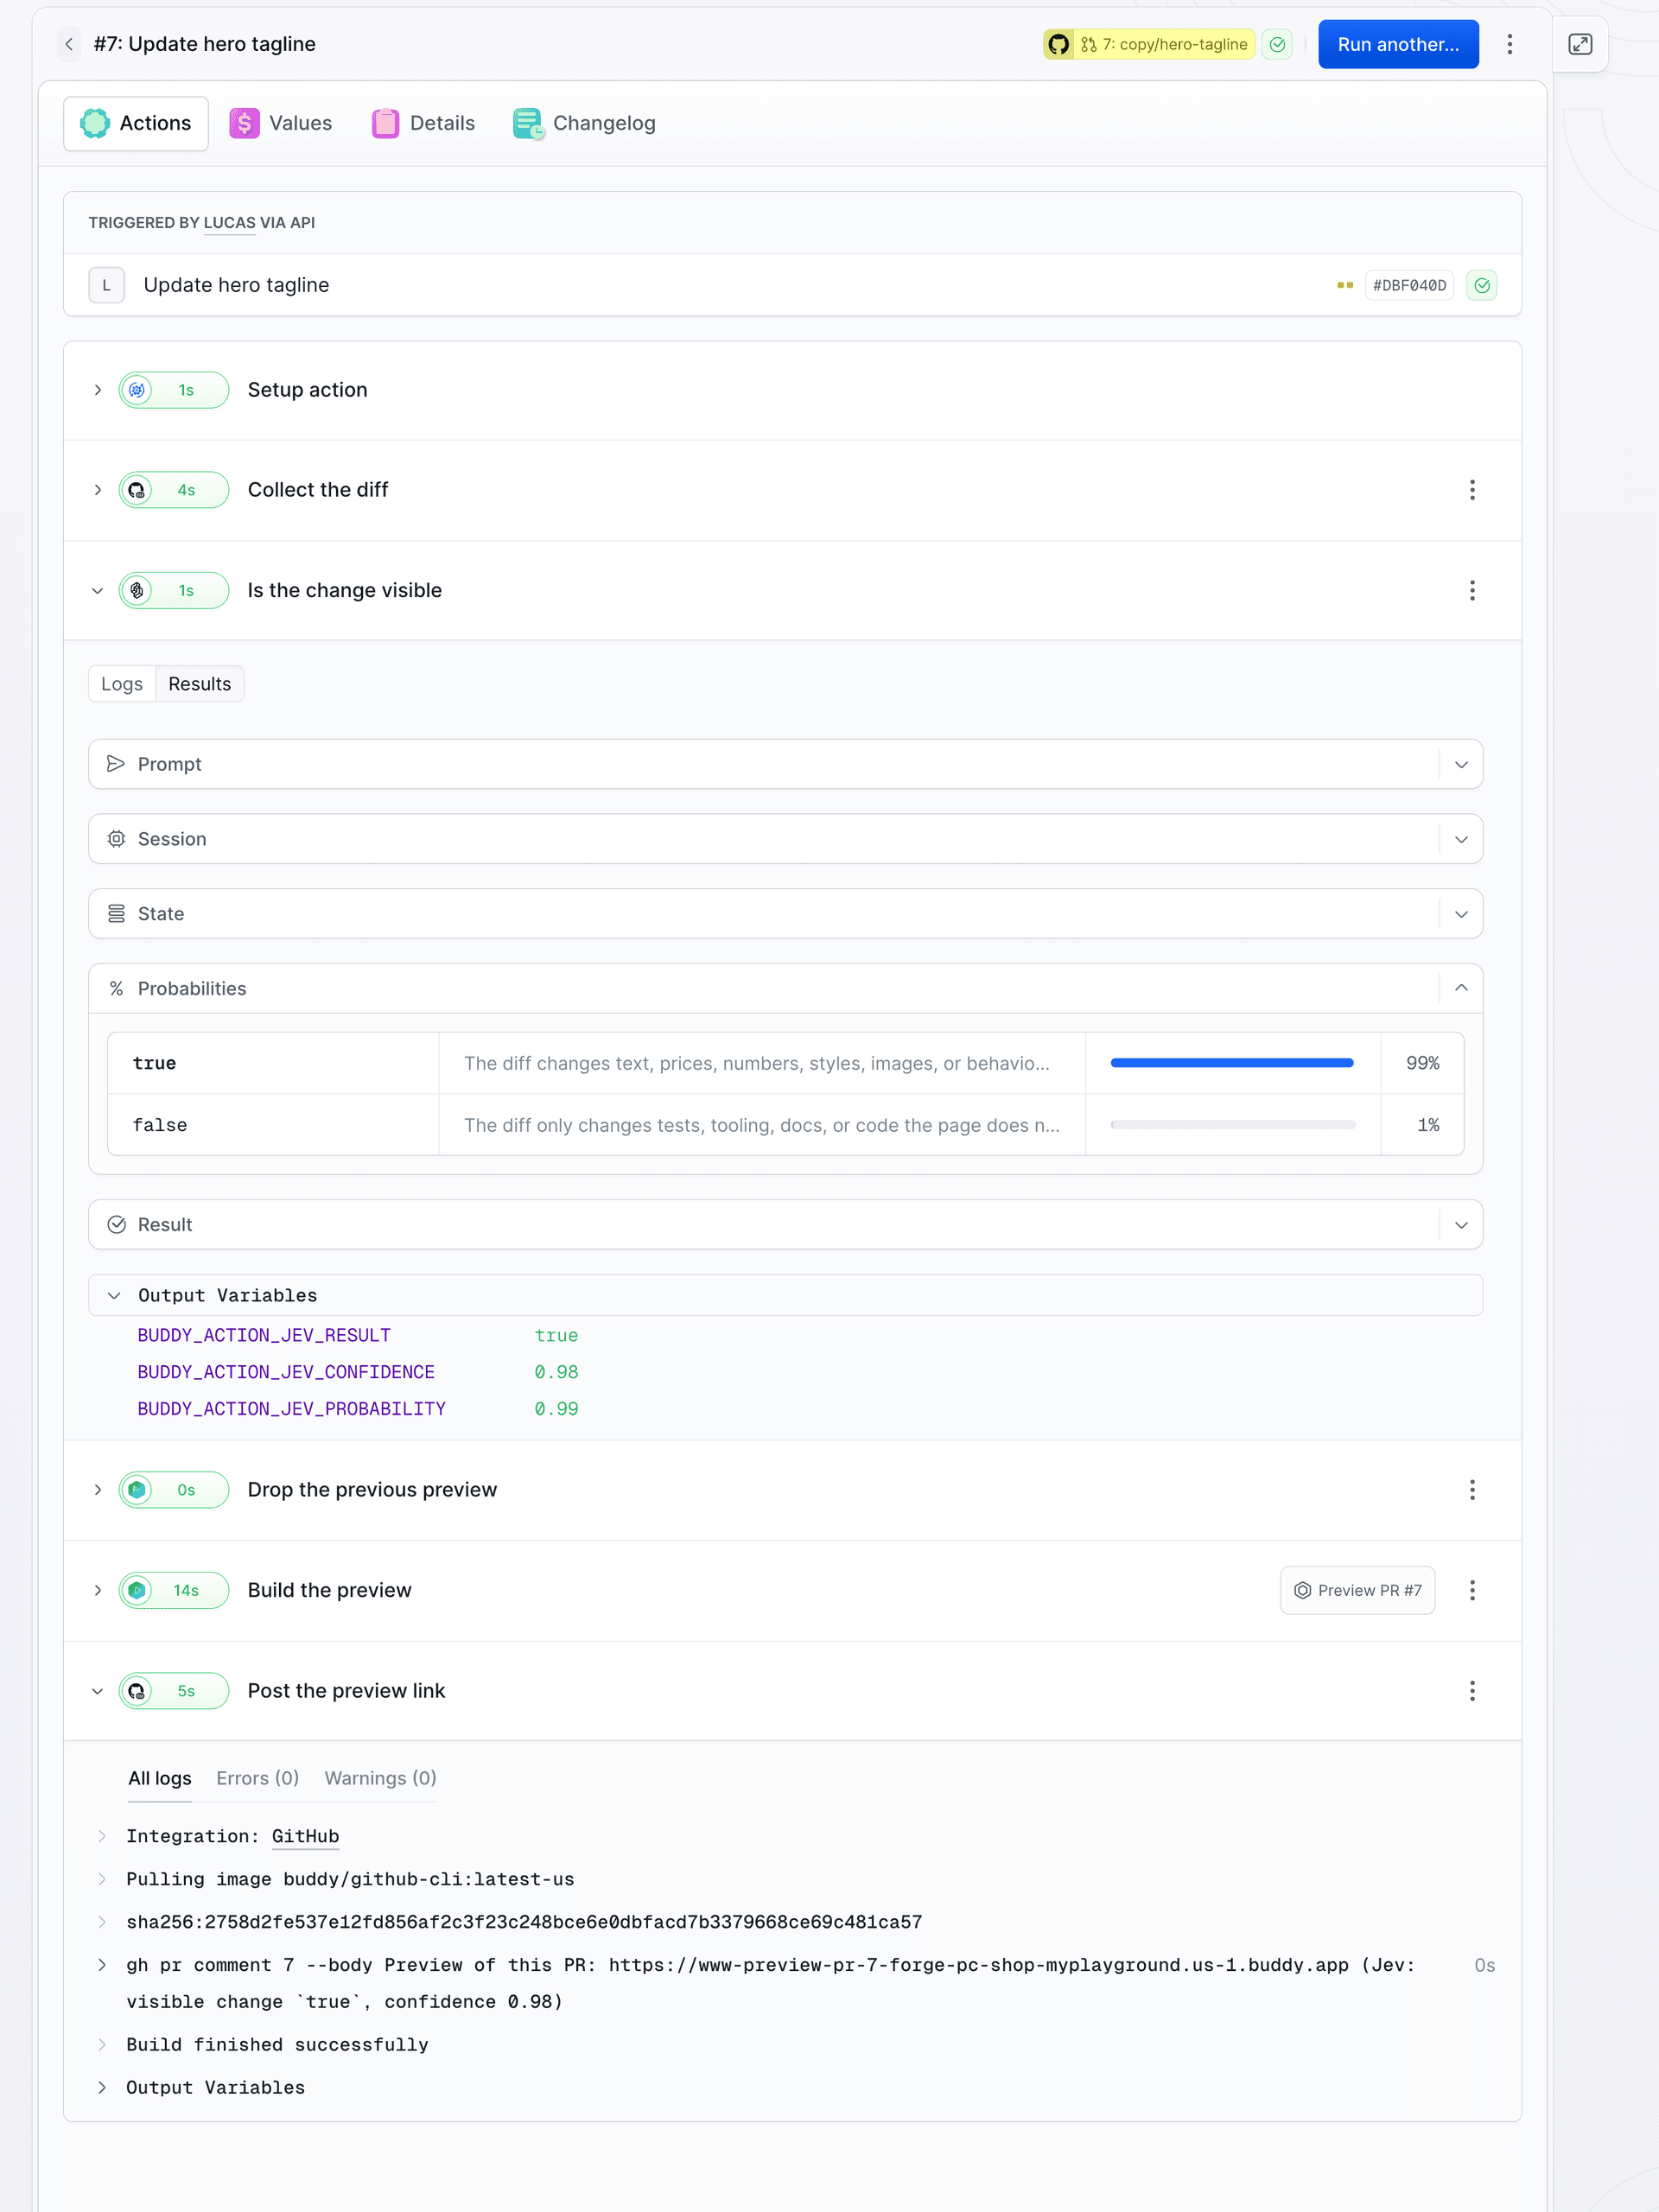Click the Collect the diff GitHub icon
This screenshot has width=1659, height=2212.
(137, 490)
